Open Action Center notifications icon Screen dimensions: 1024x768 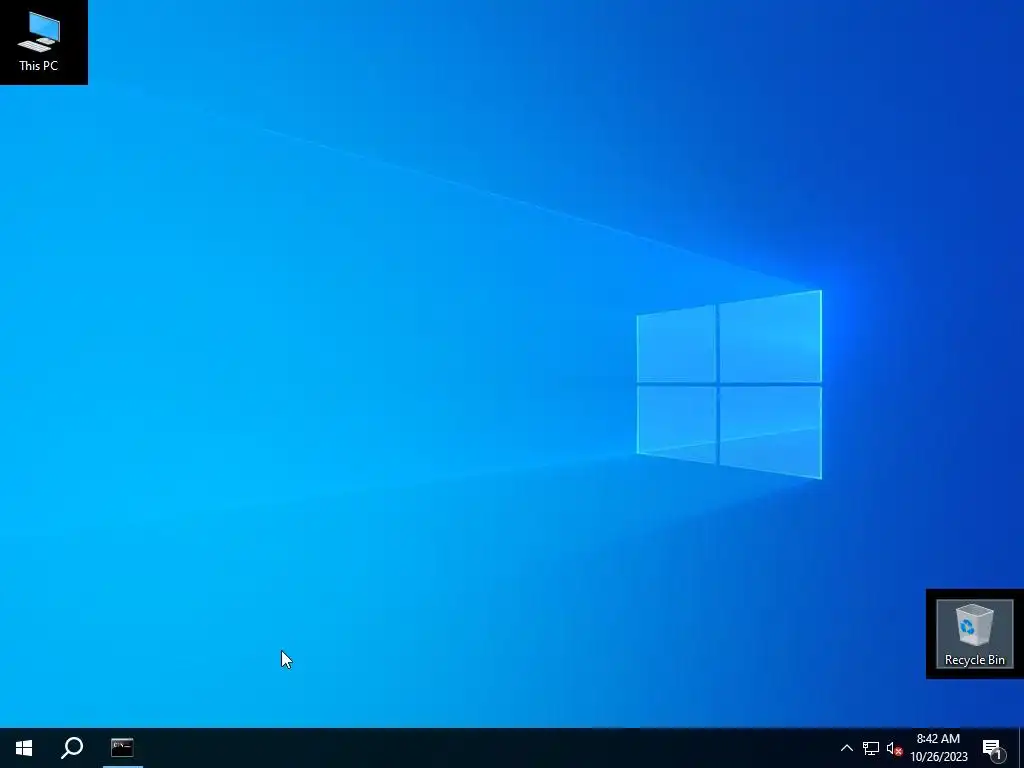point(993,748)
